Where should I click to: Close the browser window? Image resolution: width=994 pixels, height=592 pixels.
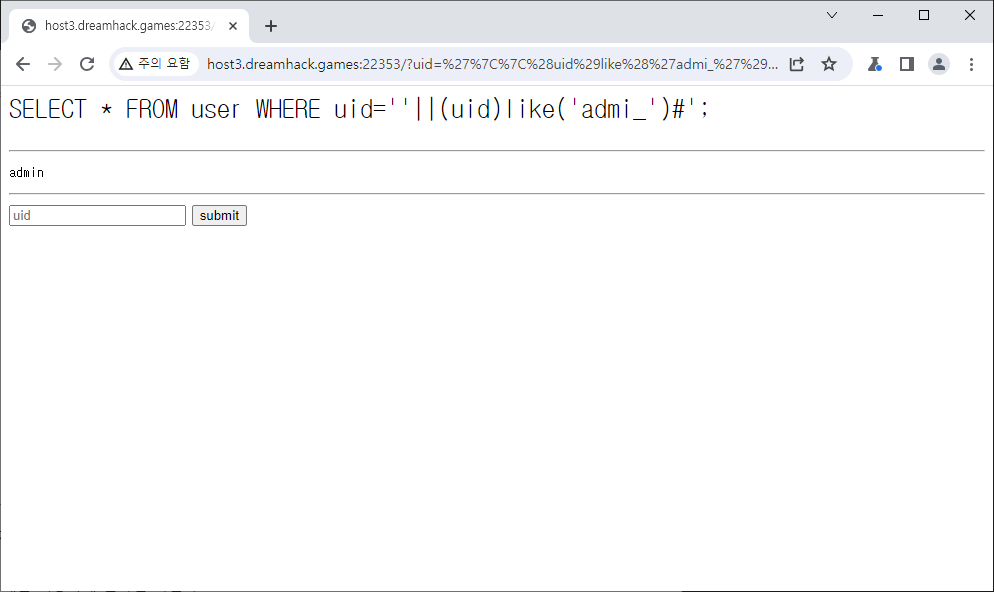[x=970, y=15]
